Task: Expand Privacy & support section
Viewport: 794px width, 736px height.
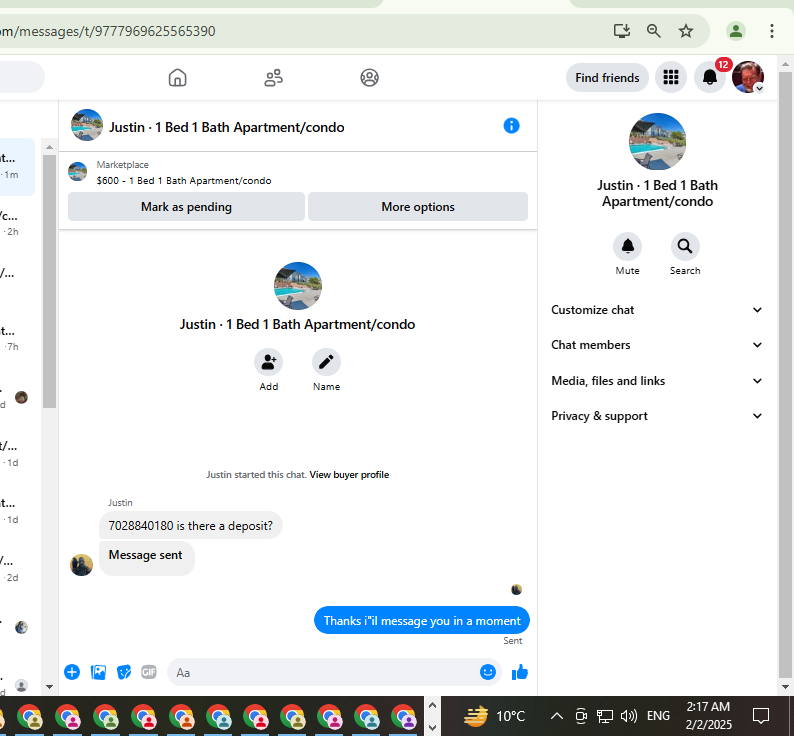Action: pyautogui.click(x=657, y=416)
